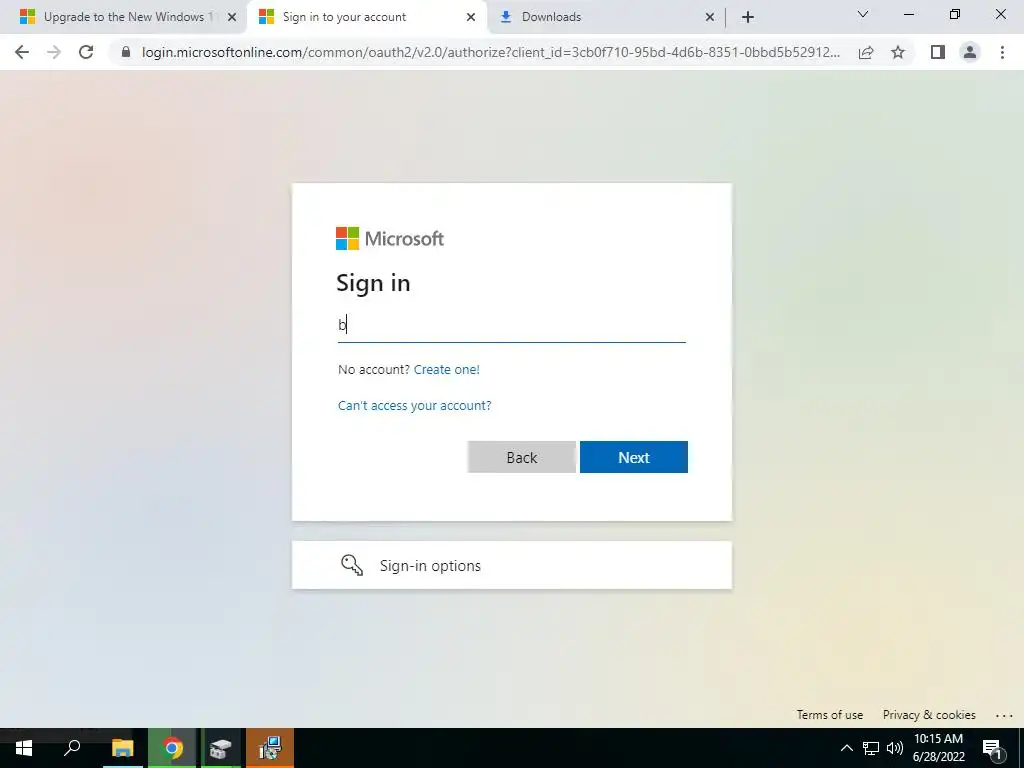Open the clock showing 10:15 AM
The height and width of the screenshot is (768, 1024).
pos(938,748)
